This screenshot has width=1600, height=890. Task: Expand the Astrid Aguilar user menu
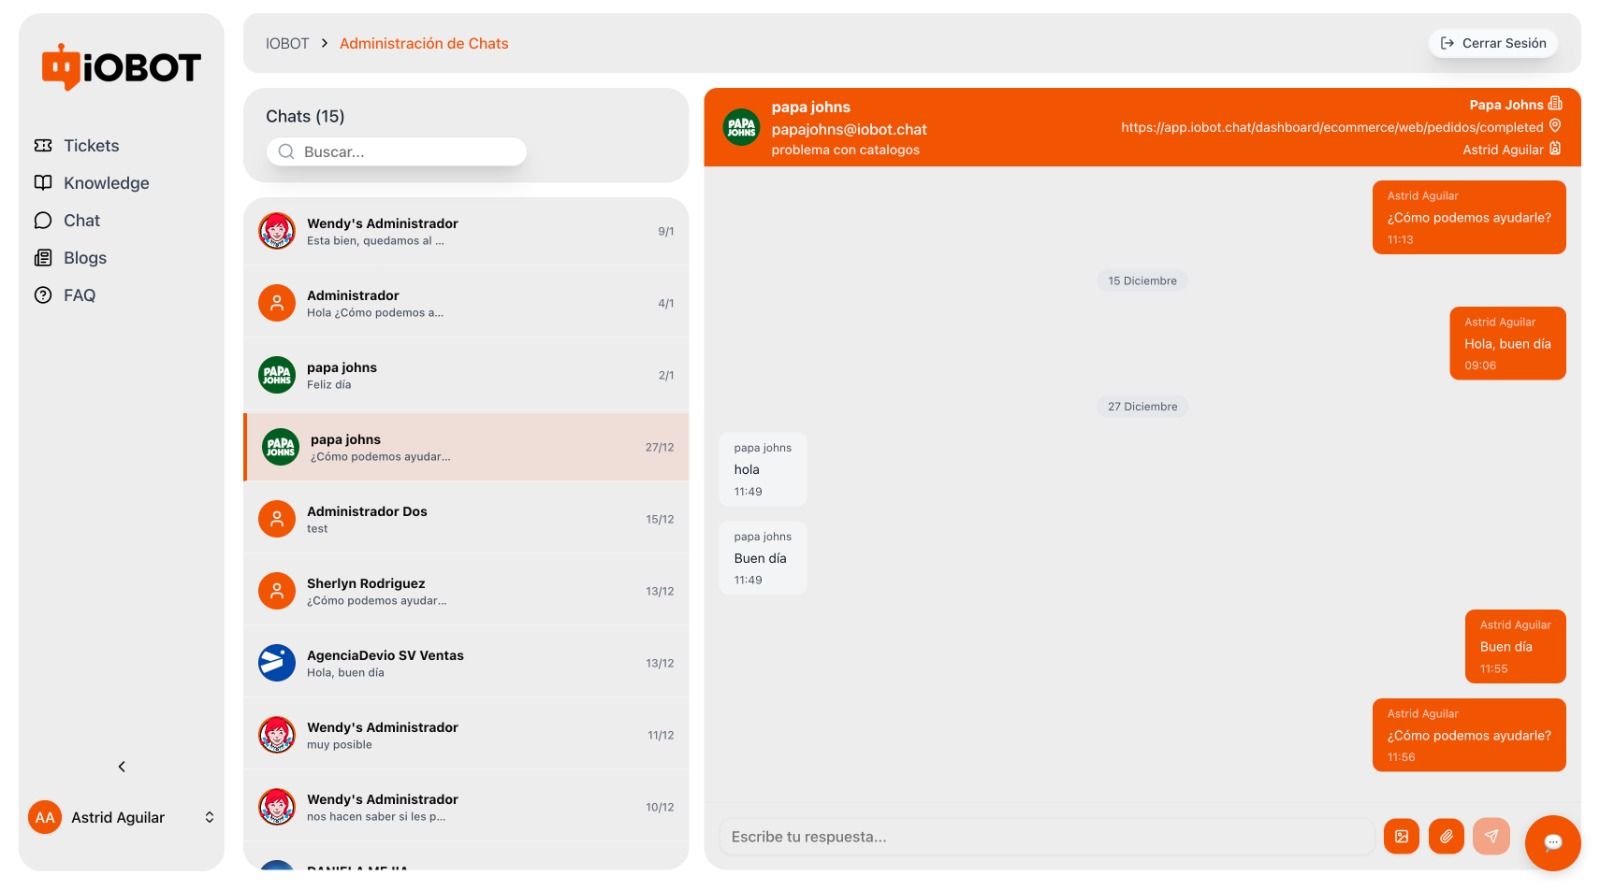(x=209, y=817)
